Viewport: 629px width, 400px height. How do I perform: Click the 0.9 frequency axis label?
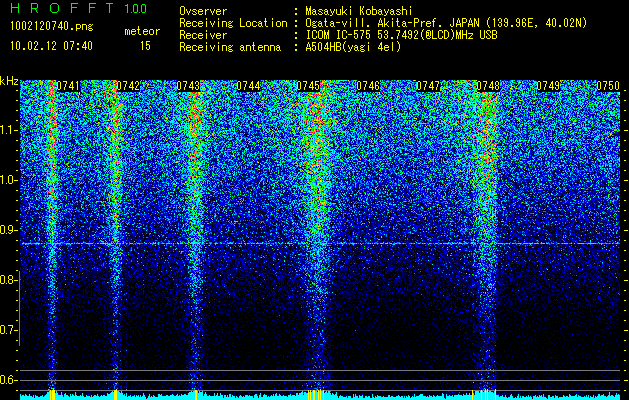pyautogui.click(x=8, y=230)
